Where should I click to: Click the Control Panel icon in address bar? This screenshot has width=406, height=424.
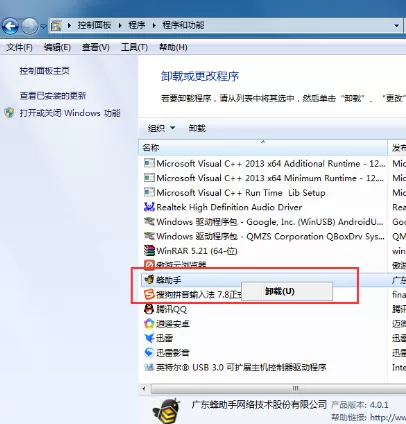(56, 25)
